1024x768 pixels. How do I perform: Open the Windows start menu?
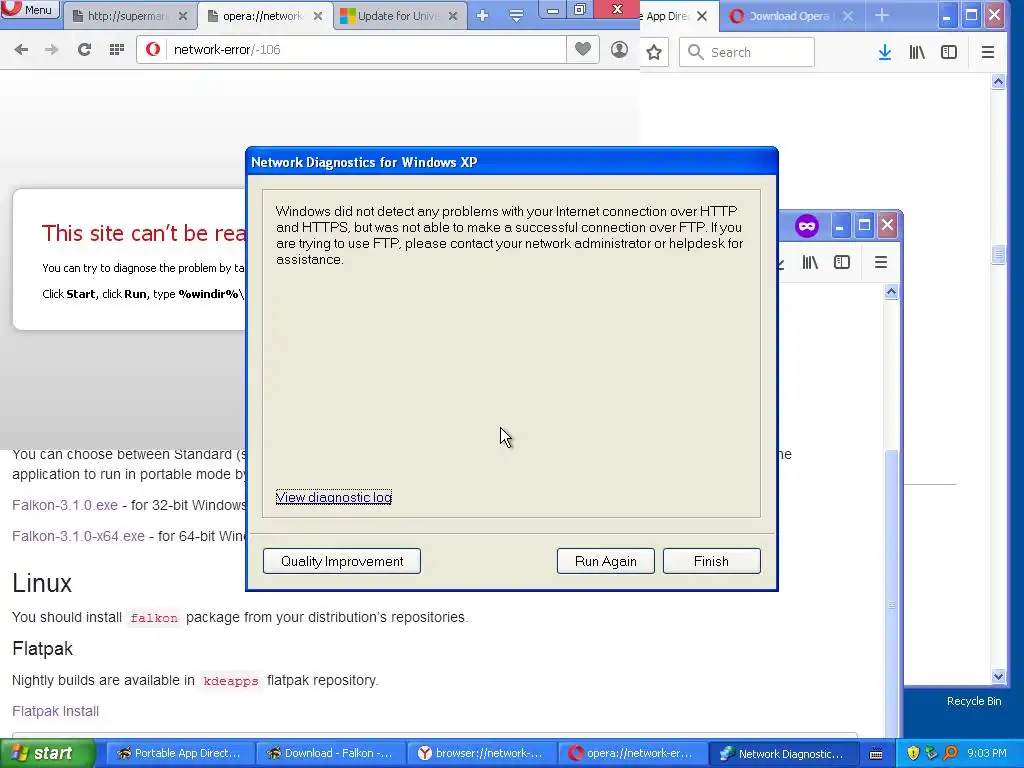(47, 754)
